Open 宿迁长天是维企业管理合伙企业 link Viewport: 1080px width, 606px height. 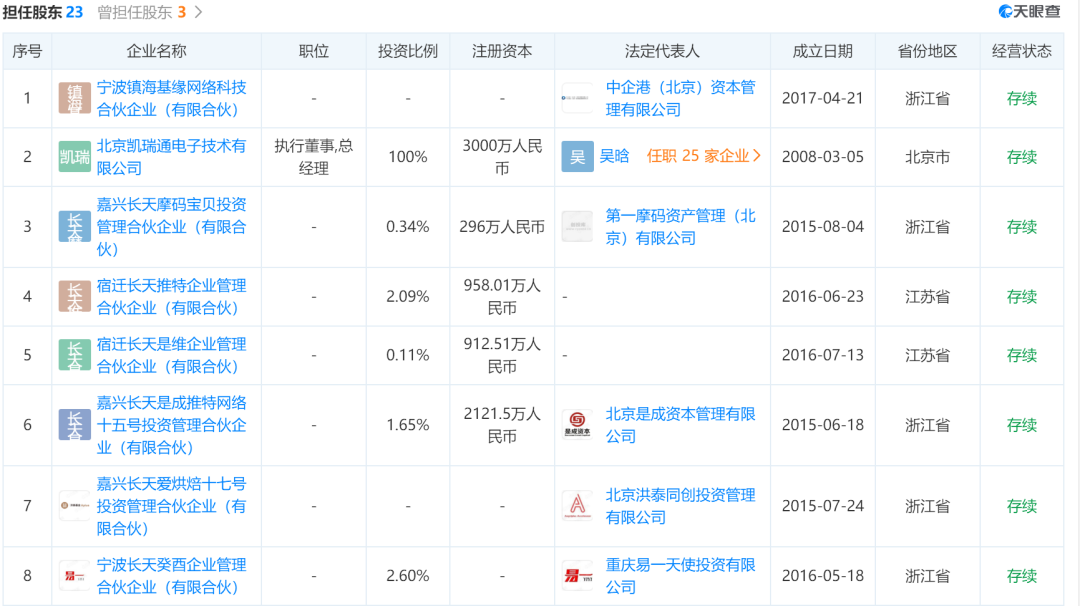tap(172, 355)
